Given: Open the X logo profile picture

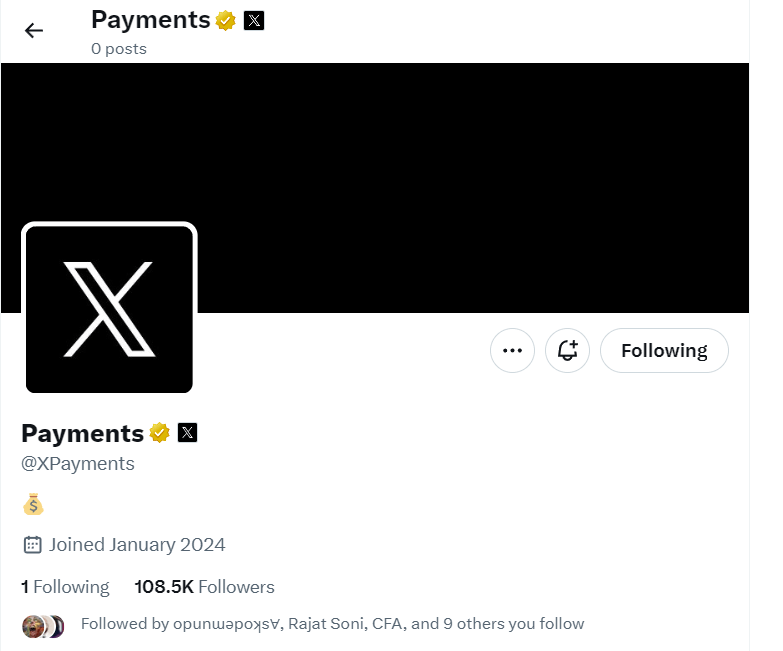Looking at the screenshot, I should pos(109,308).
